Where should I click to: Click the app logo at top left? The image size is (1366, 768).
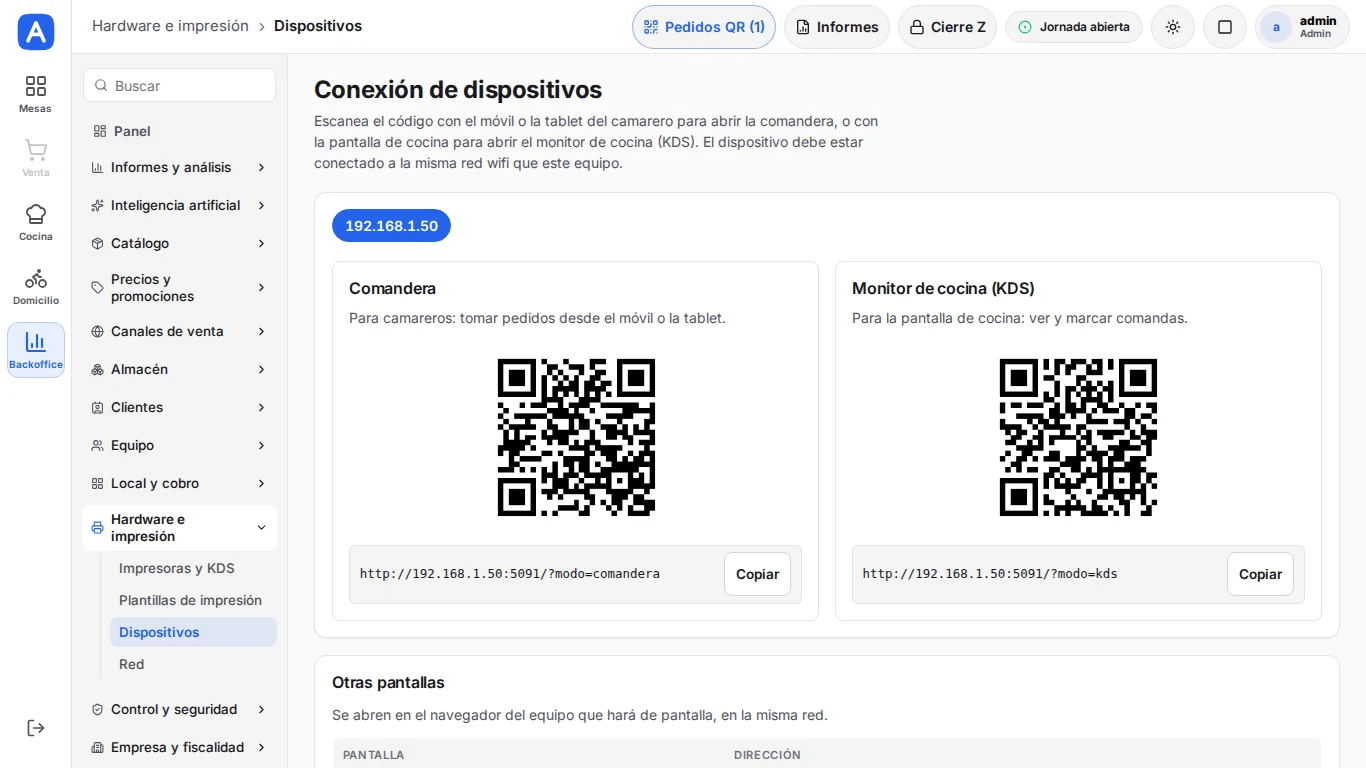click(36, 32)
